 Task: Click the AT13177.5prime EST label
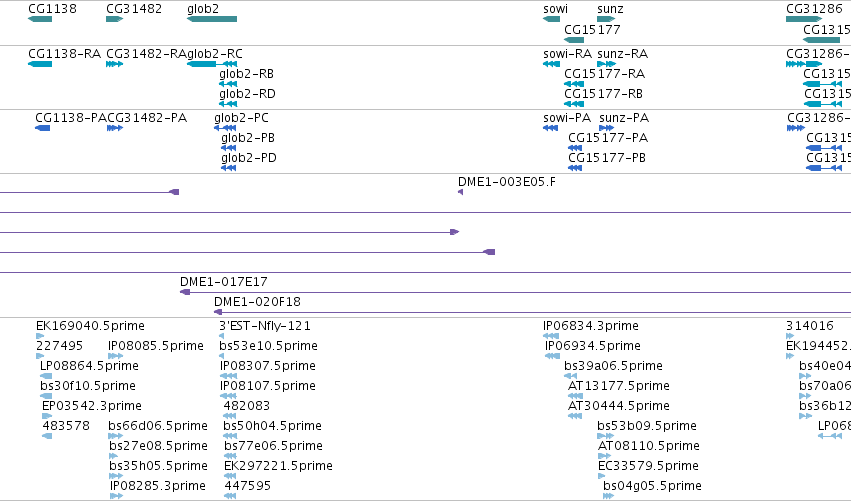tap(619, 386)
